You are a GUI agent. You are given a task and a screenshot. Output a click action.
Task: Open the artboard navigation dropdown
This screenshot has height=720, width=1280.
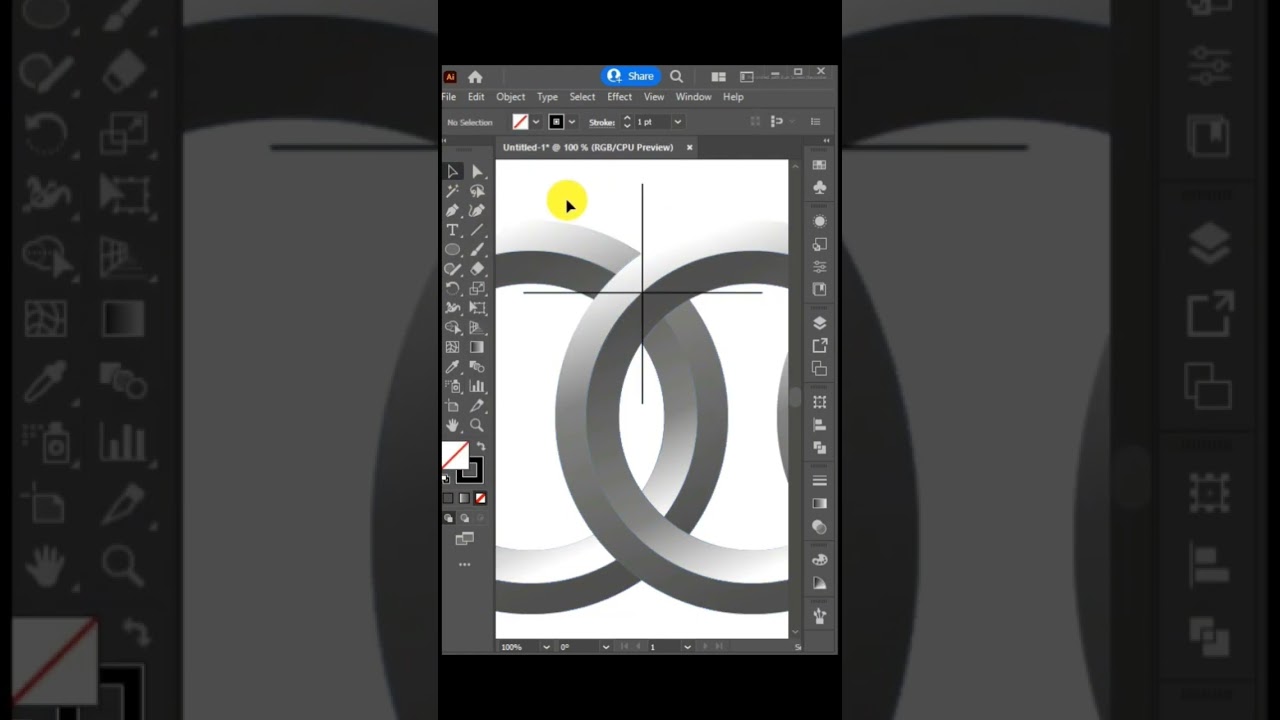687,647
